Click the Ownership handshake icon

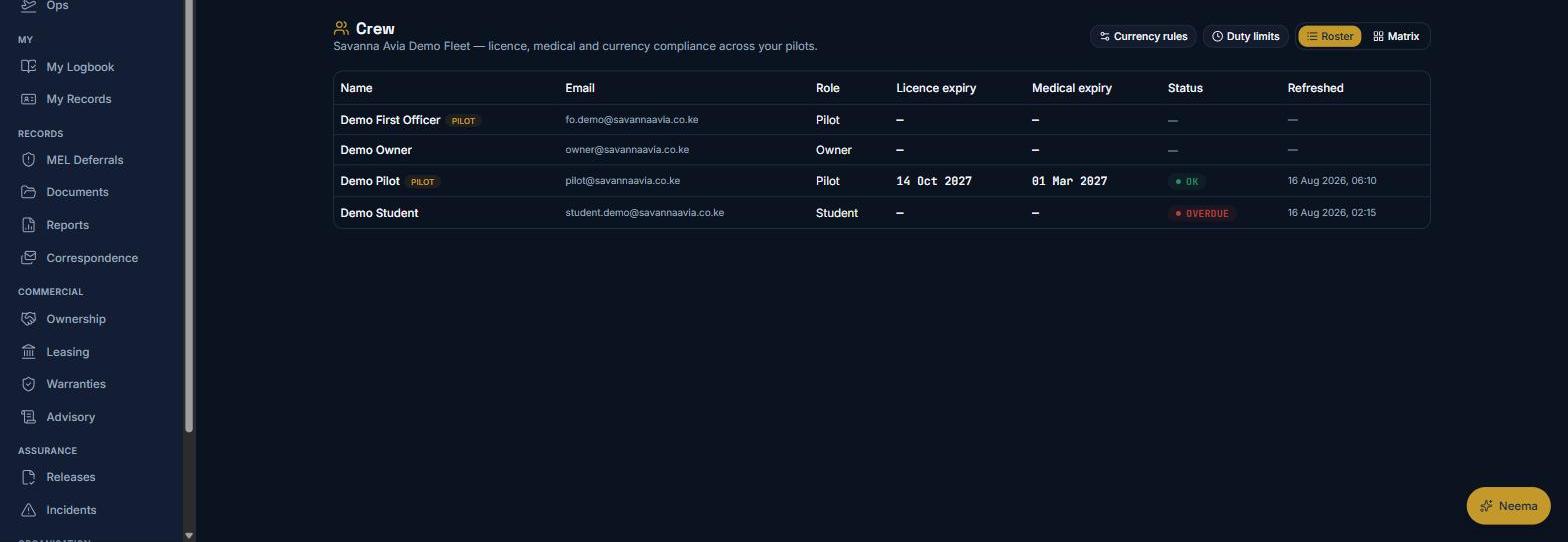[28, 319]
